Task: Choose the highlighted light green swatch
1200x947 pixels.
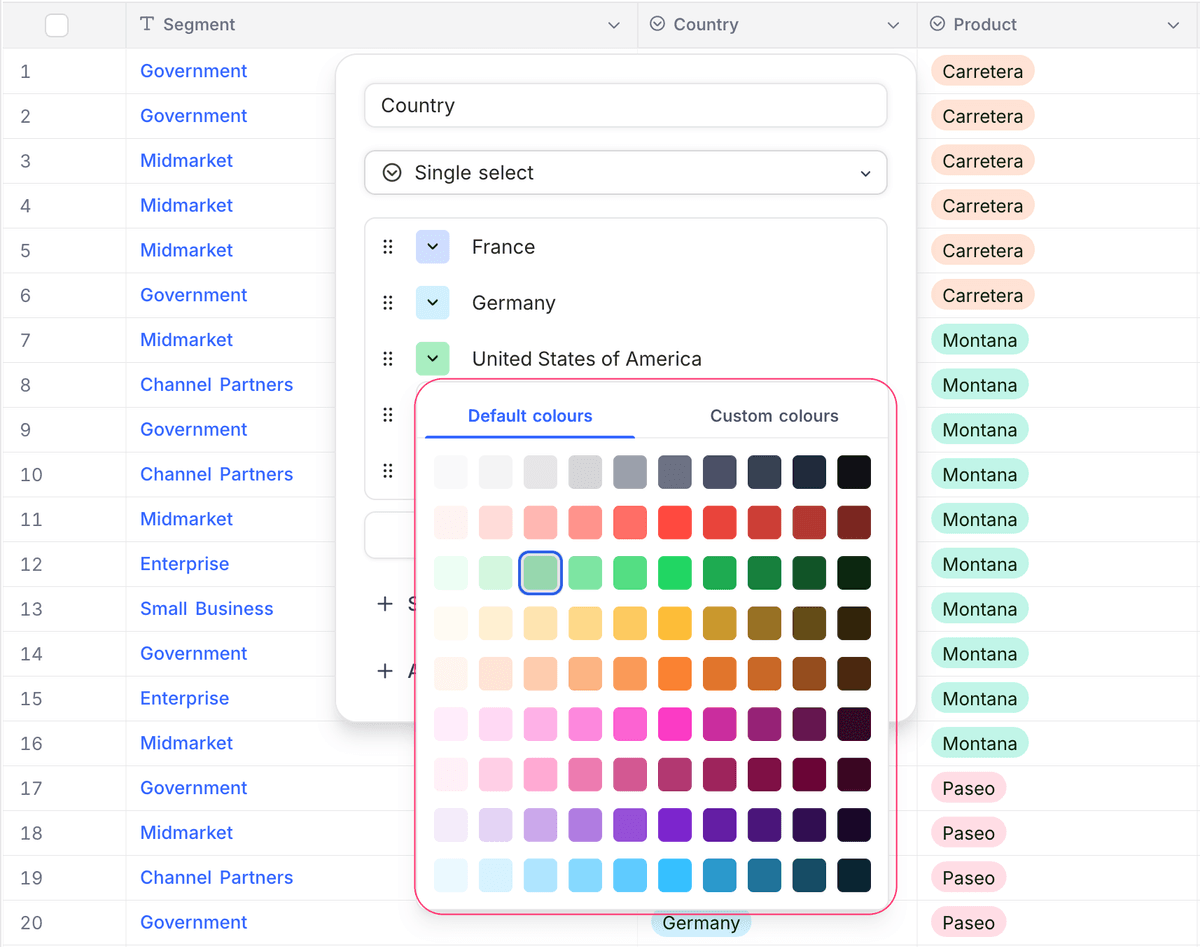Action: point(540,573)
